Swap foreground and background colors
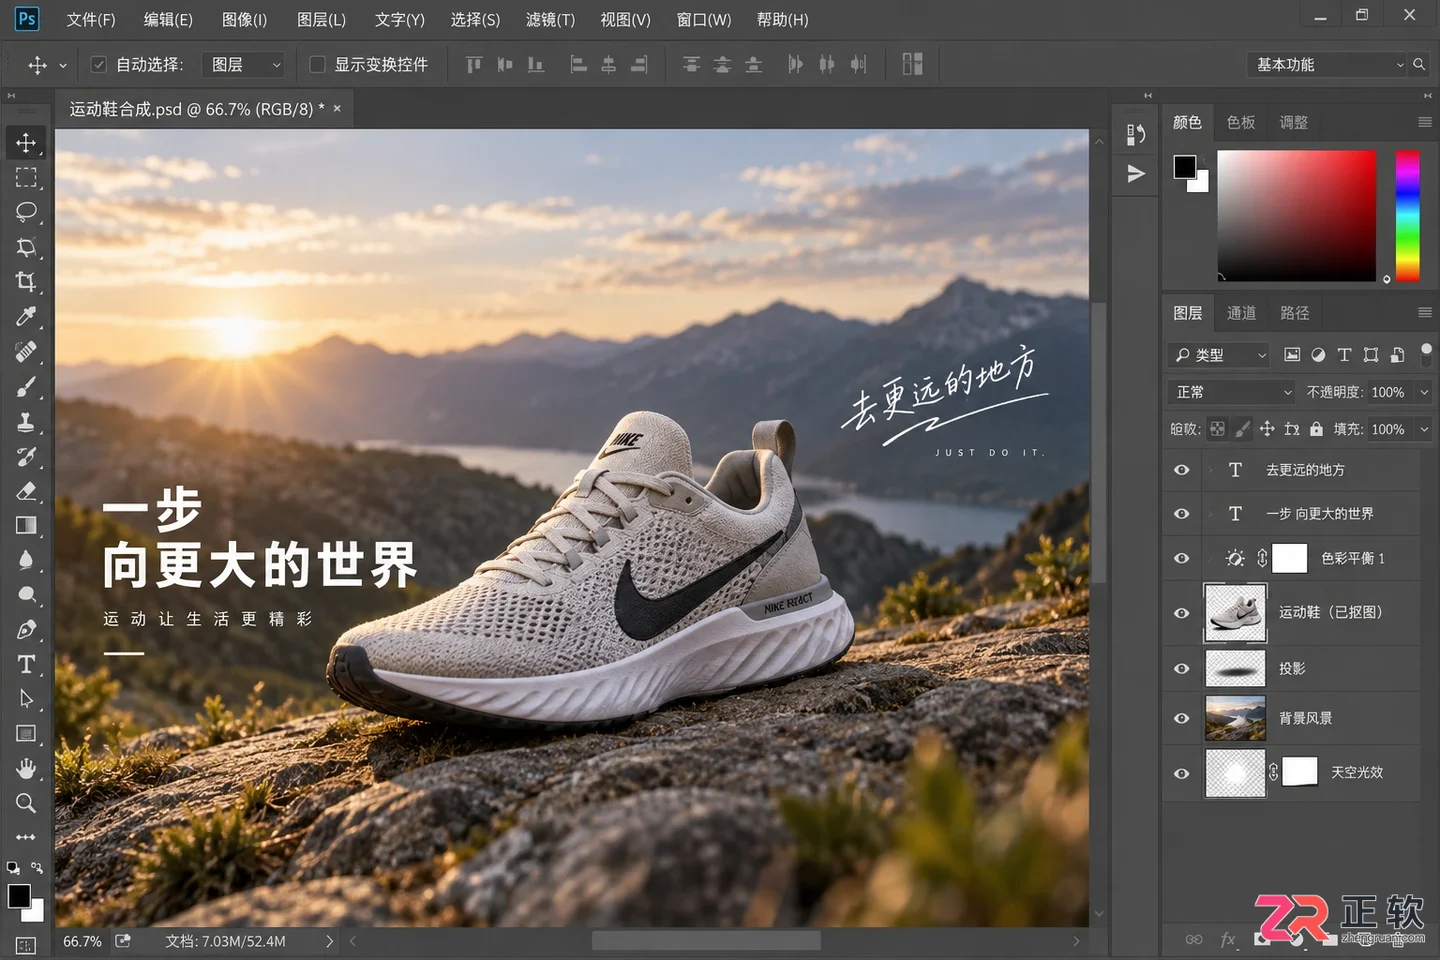The height and width of the screenshot is (960, 1440). (x=37, y=868)
